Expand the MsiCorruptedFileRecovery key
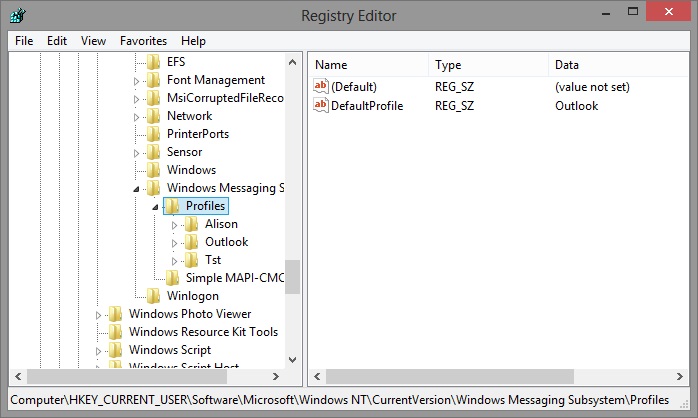698x418 pixels. [137, 99]
